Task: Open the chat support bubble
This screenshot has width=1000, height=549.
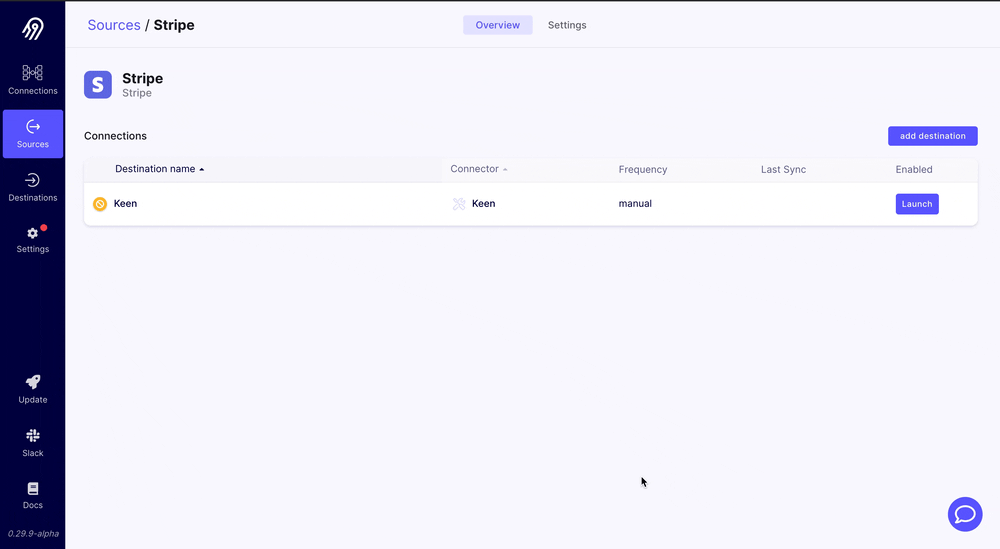Action: click(965, 514)
